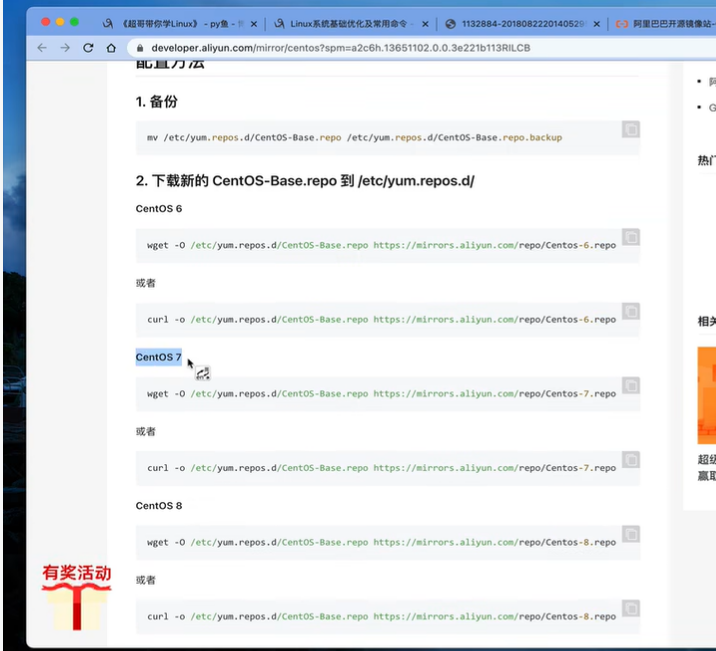Screen dimensions: 716x651
Task: Switch to the 阿里巴巴开源镜像站 tab
Action: [666, 24]
